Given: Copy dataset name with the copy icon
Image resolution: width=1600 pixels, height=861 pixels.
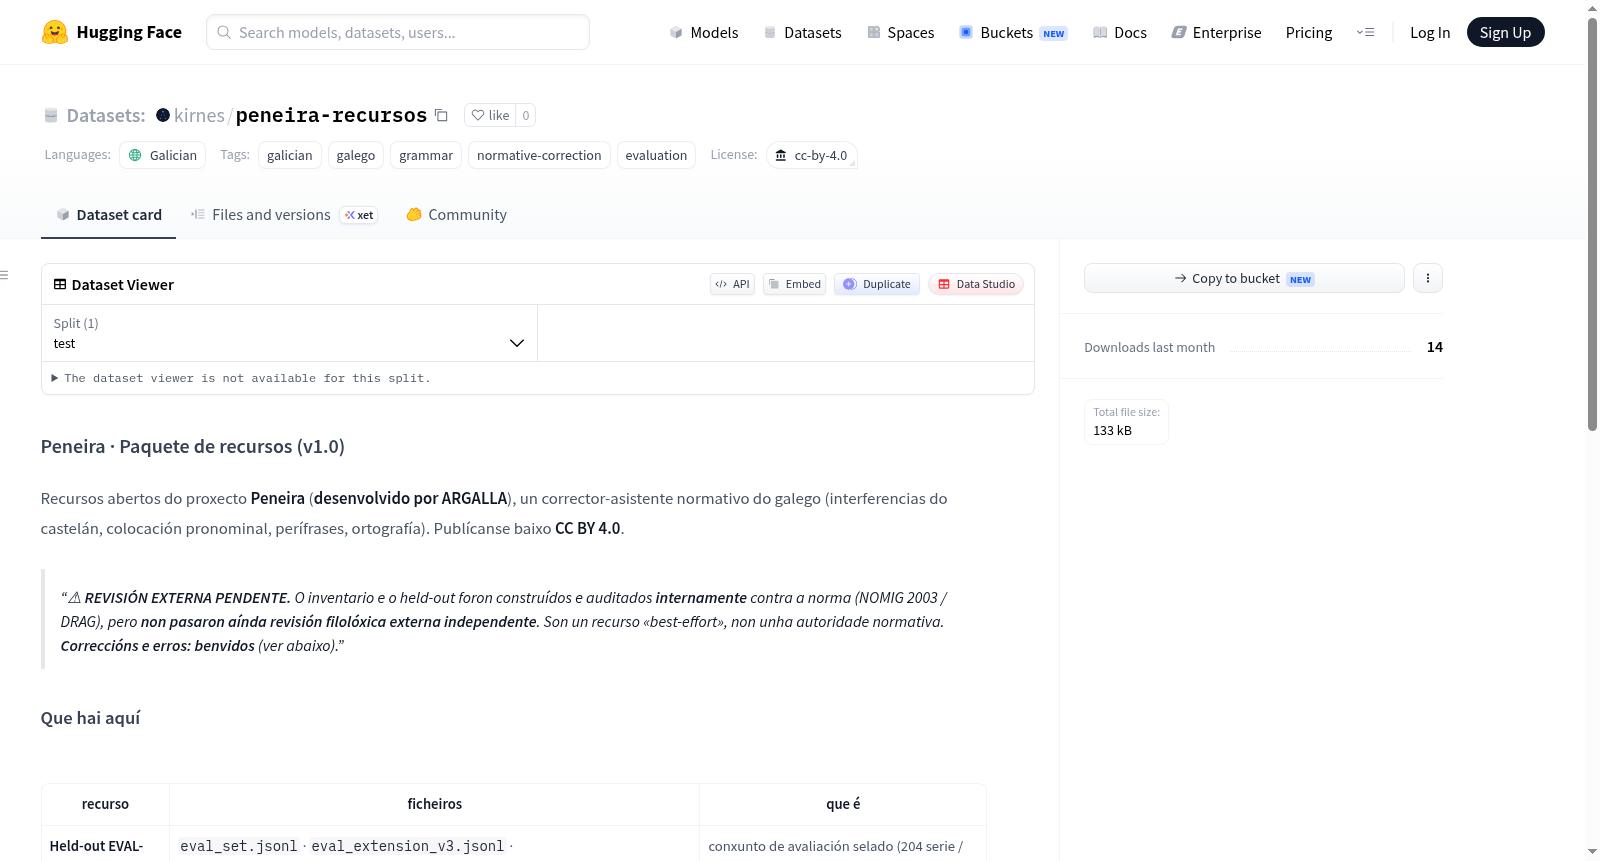Looking at the screenshot, I should click(x=441, y=115).
